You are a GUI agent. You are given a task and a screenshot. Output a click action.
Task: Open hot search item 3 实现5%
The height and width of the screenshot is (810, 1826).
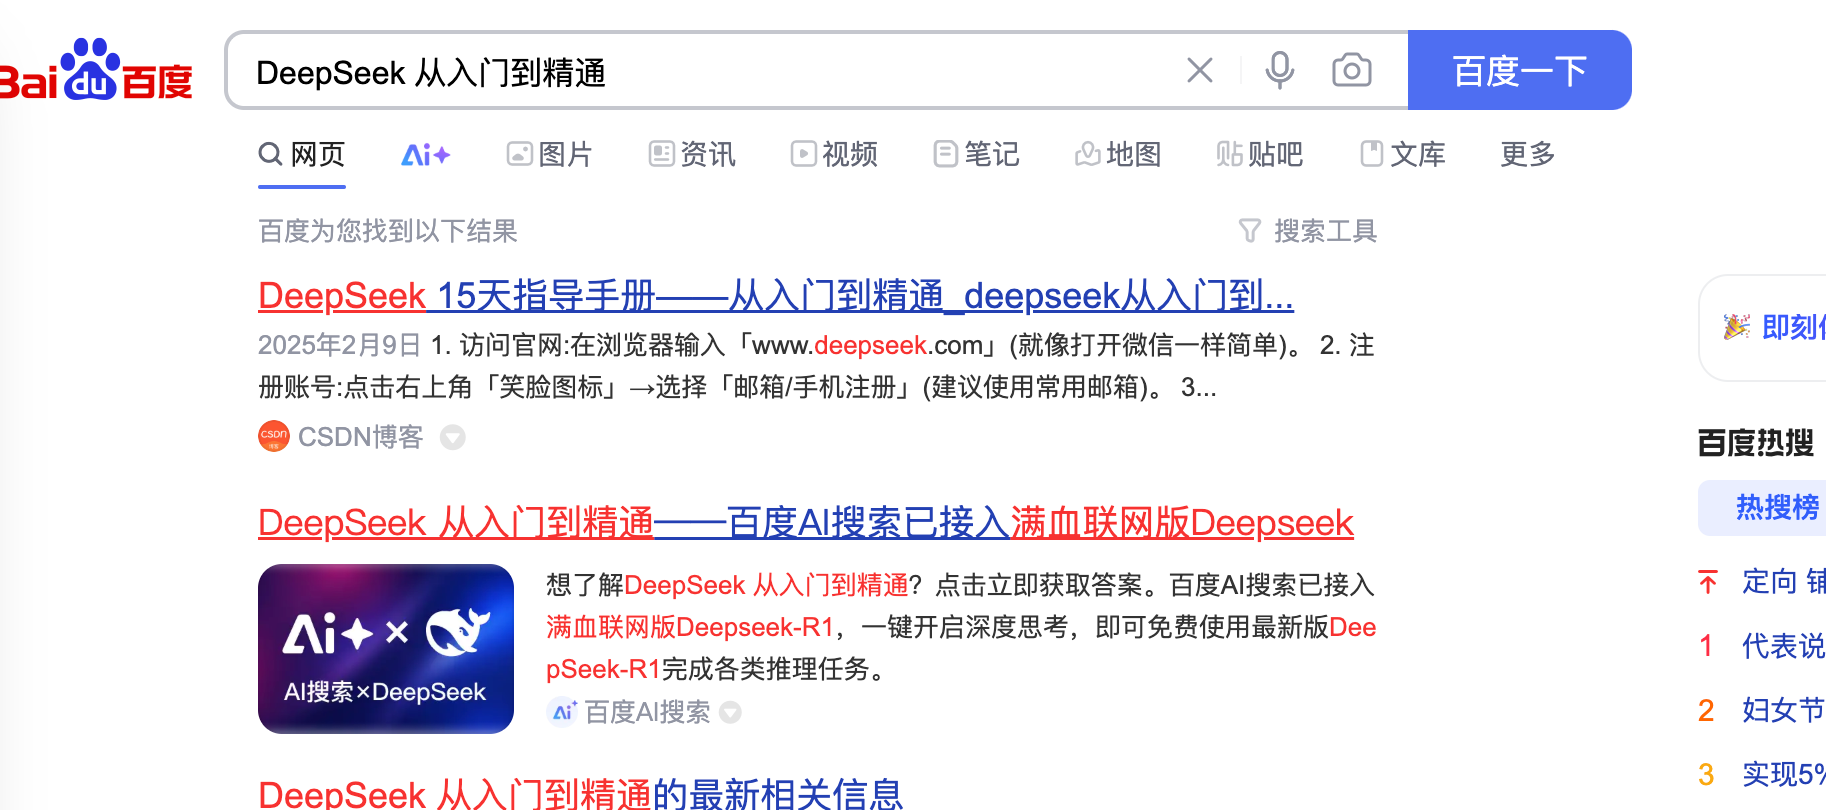coord(1764,774)
